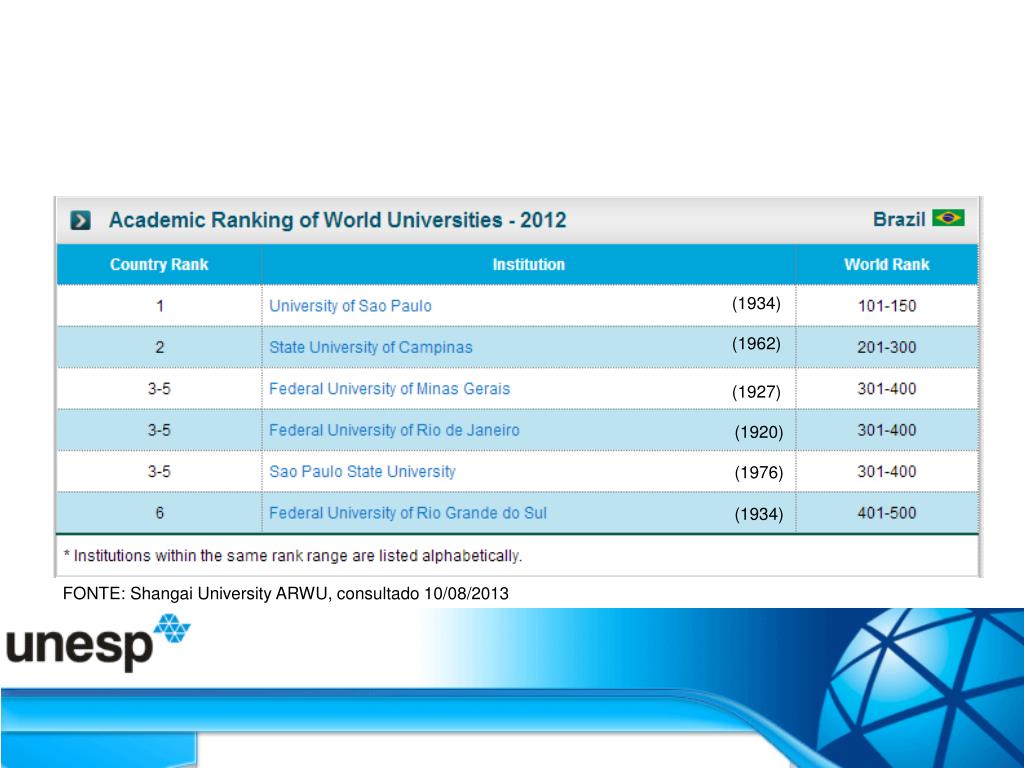This screenshot has height=768, width=1024.
Task: Open State University of Campinas link
Action: [x=370, y=347]
